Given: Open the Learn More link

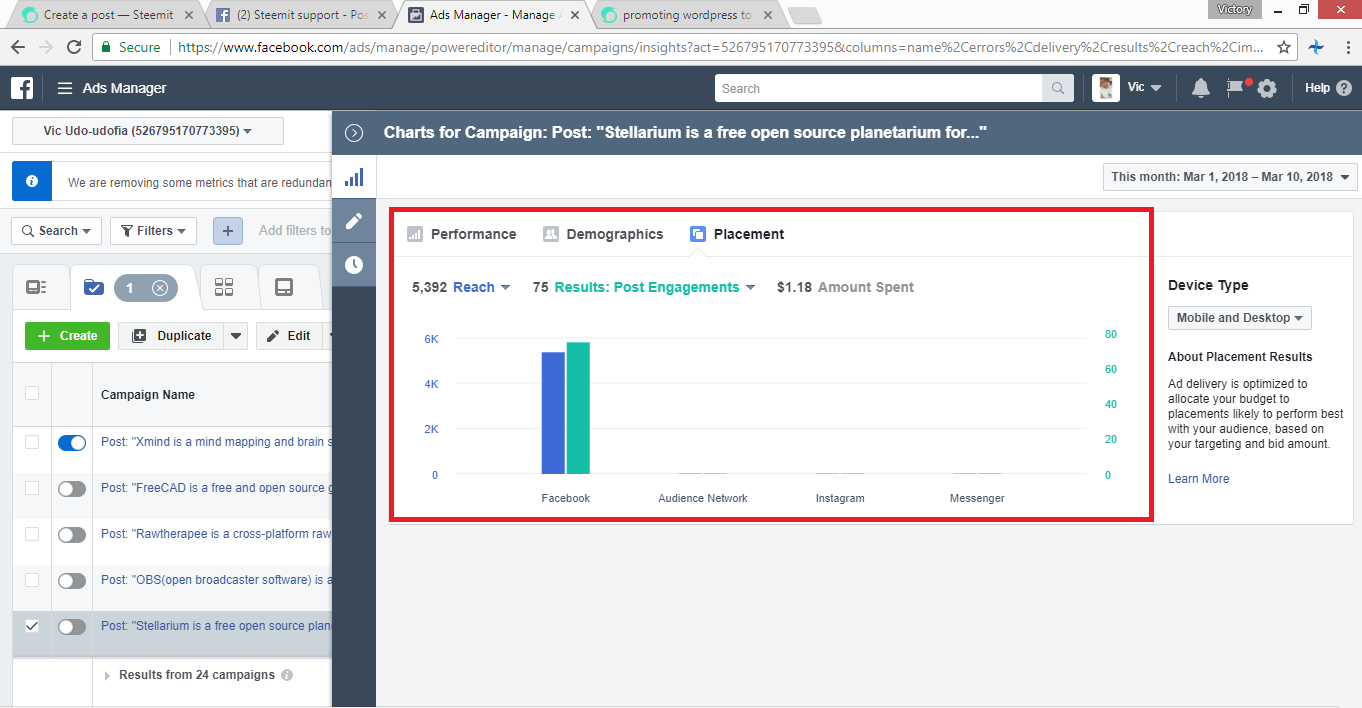Looking at the screenshot, I should pyautogui.click(x=1198, y=479).
